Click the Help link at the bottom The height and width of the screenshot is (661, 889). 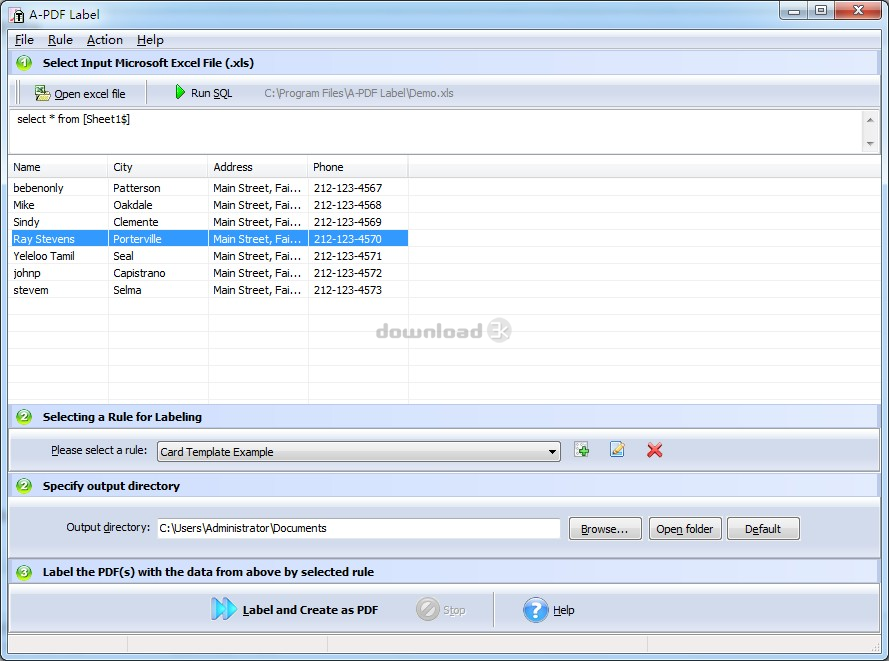tap(564, 610)
